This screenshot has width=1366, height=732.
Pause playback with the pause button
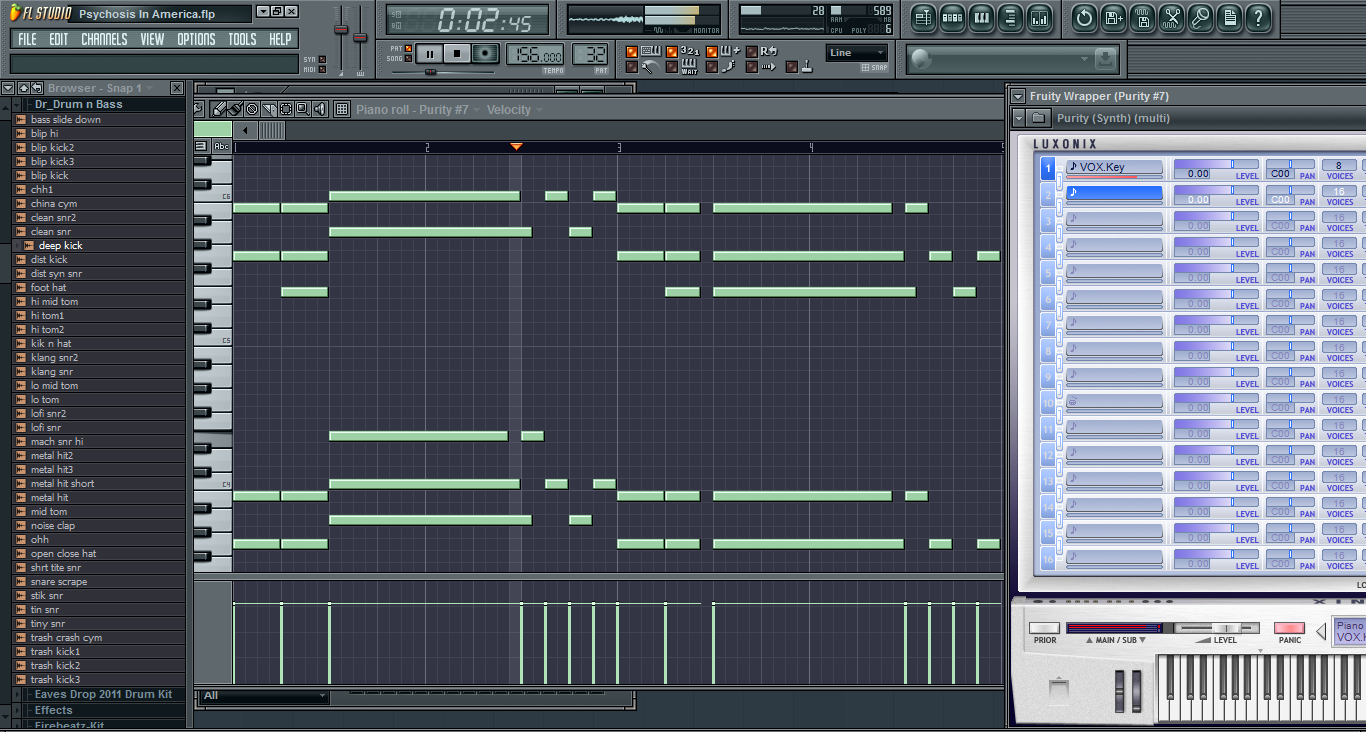[x=429, y=54]
